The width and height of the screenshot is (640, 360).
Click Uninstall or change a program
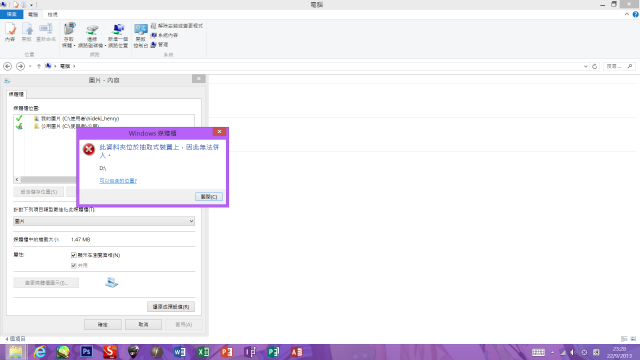tap(177, 26)
